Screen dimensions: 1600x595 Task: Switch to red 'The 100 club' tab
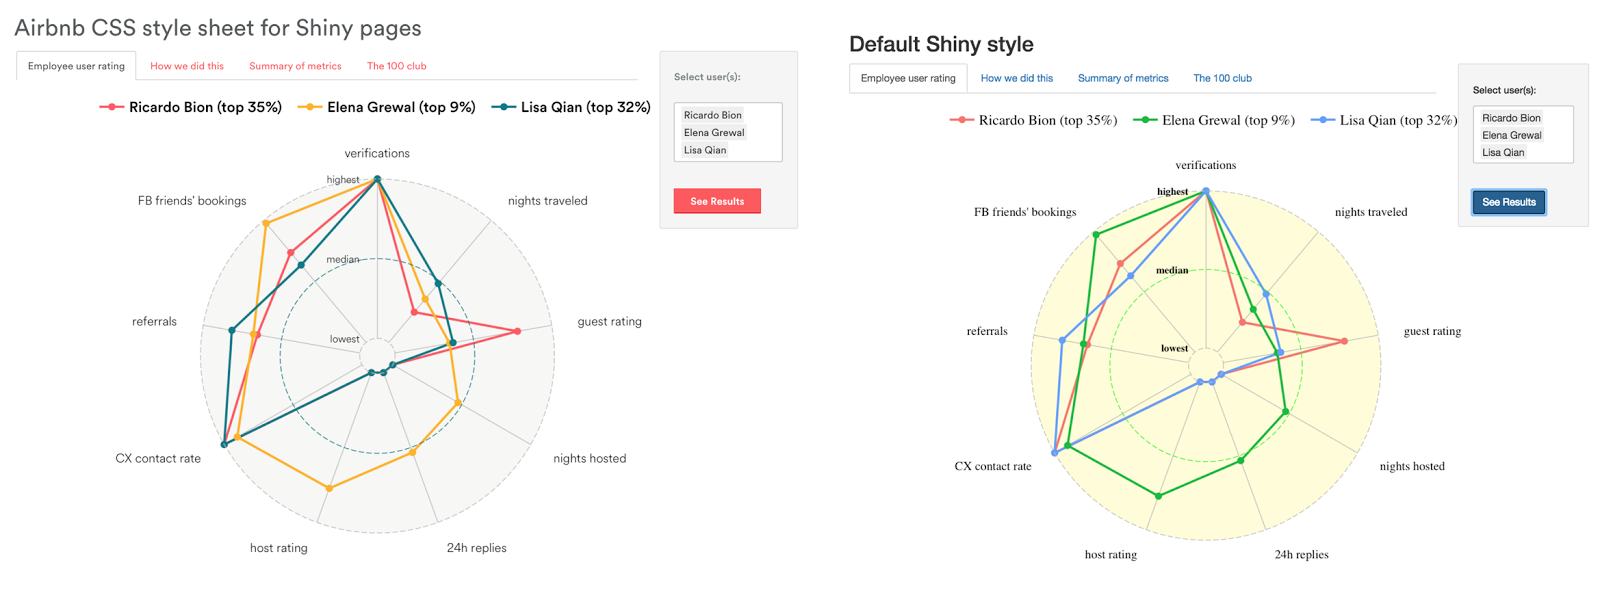point(396,66)
